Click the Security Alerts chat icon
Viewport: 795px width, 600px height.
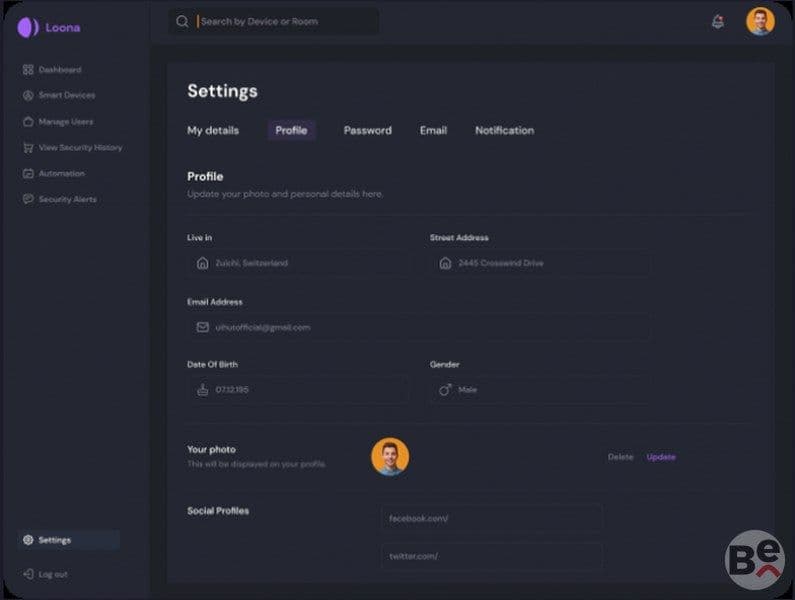(x=28, y=199)
